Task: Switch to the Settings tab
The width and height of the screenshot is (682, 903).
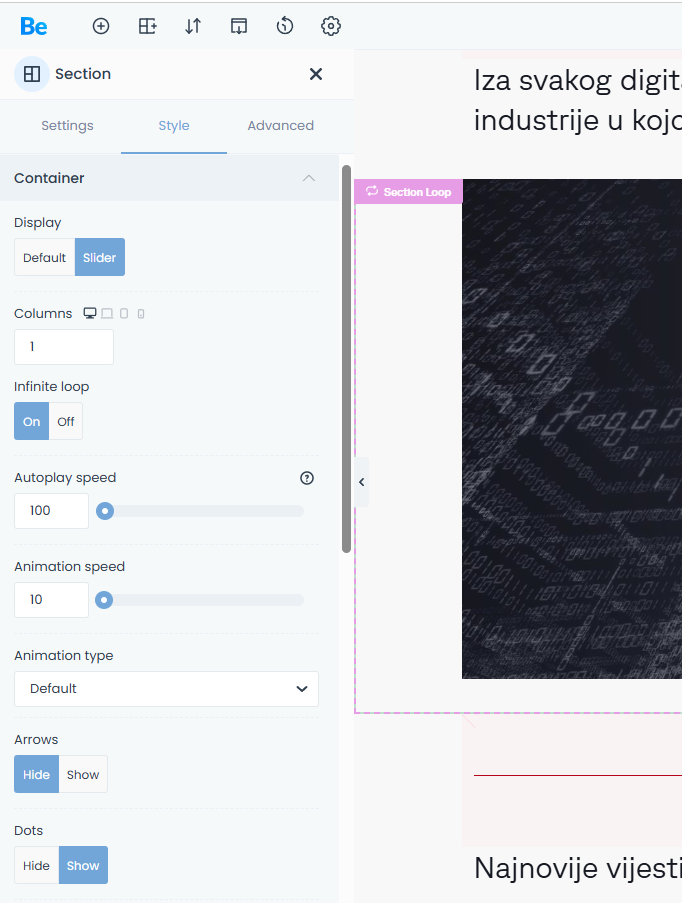Action: point(67,126)
